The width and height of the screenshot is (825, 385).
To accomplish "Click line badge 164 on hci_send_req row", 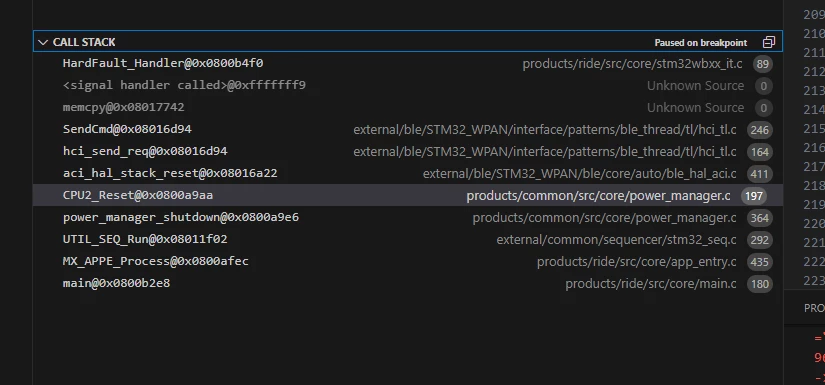I will (759, 152).
